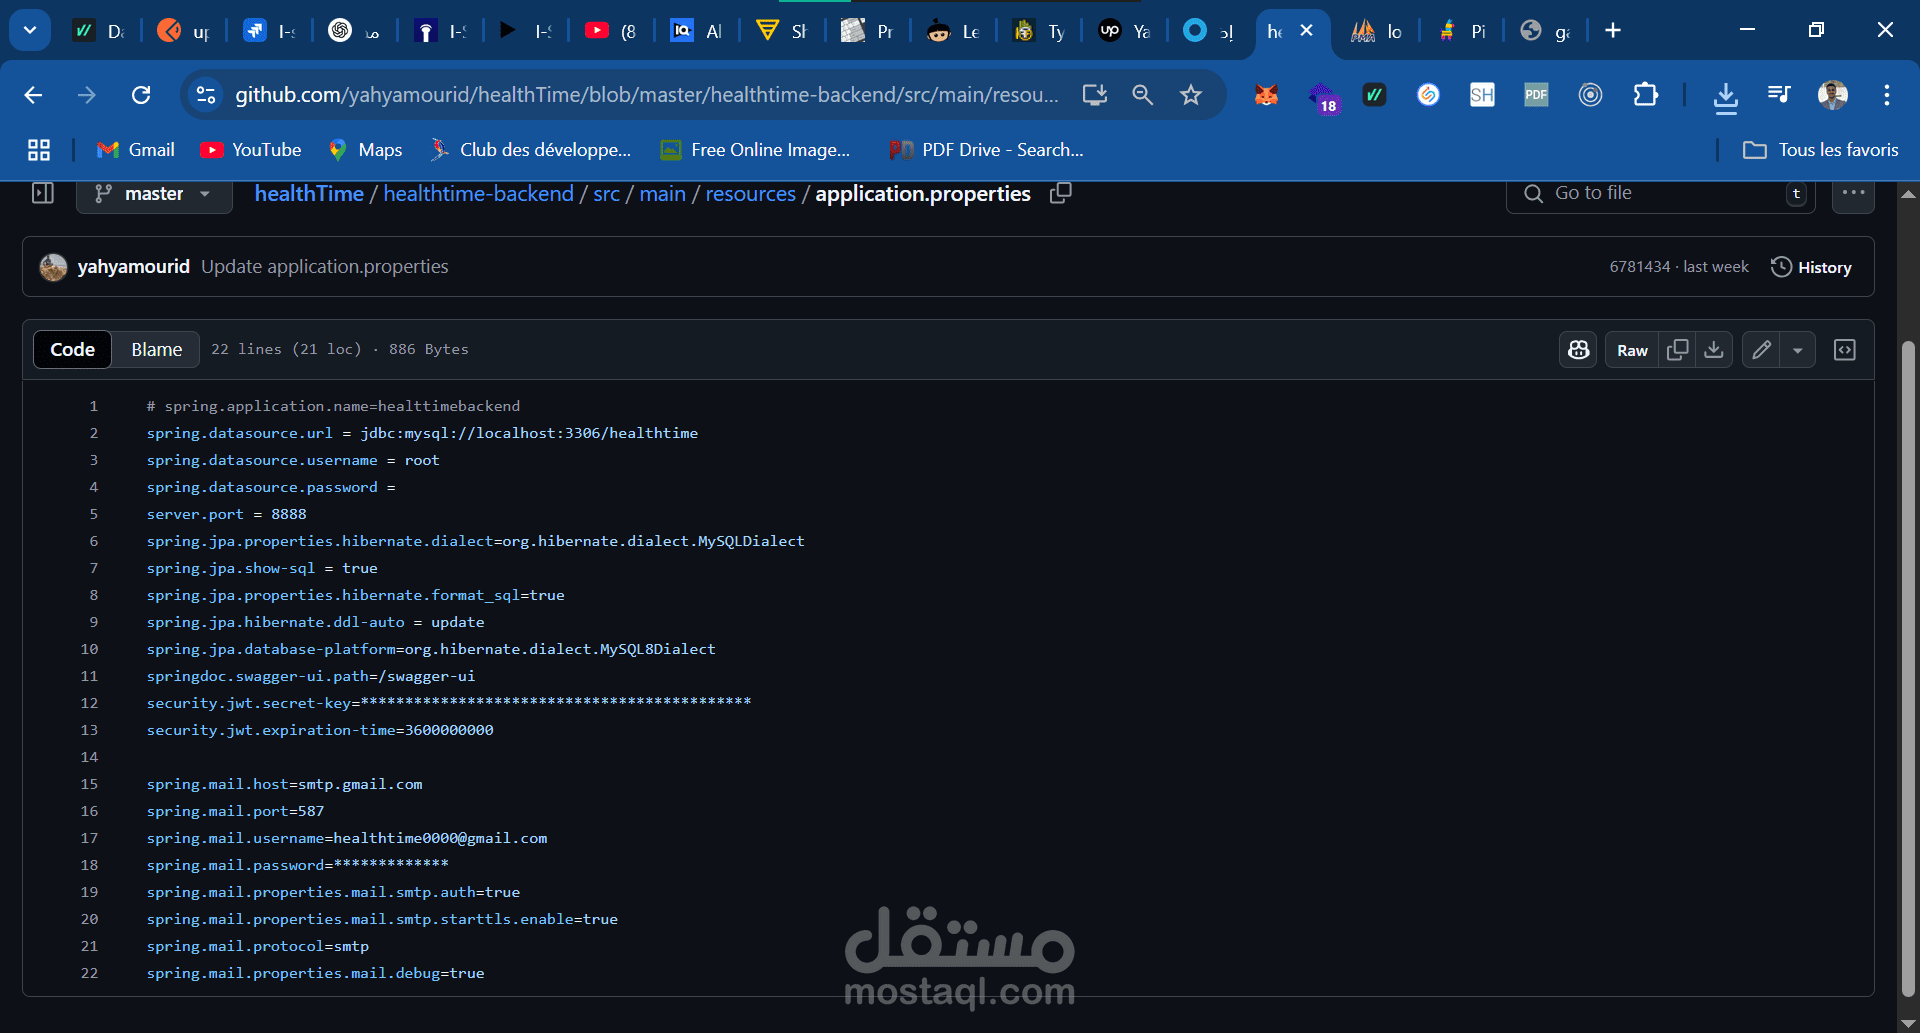Open site information icon in address bar
1920x1033 pixels.
(x=206, y=95)
